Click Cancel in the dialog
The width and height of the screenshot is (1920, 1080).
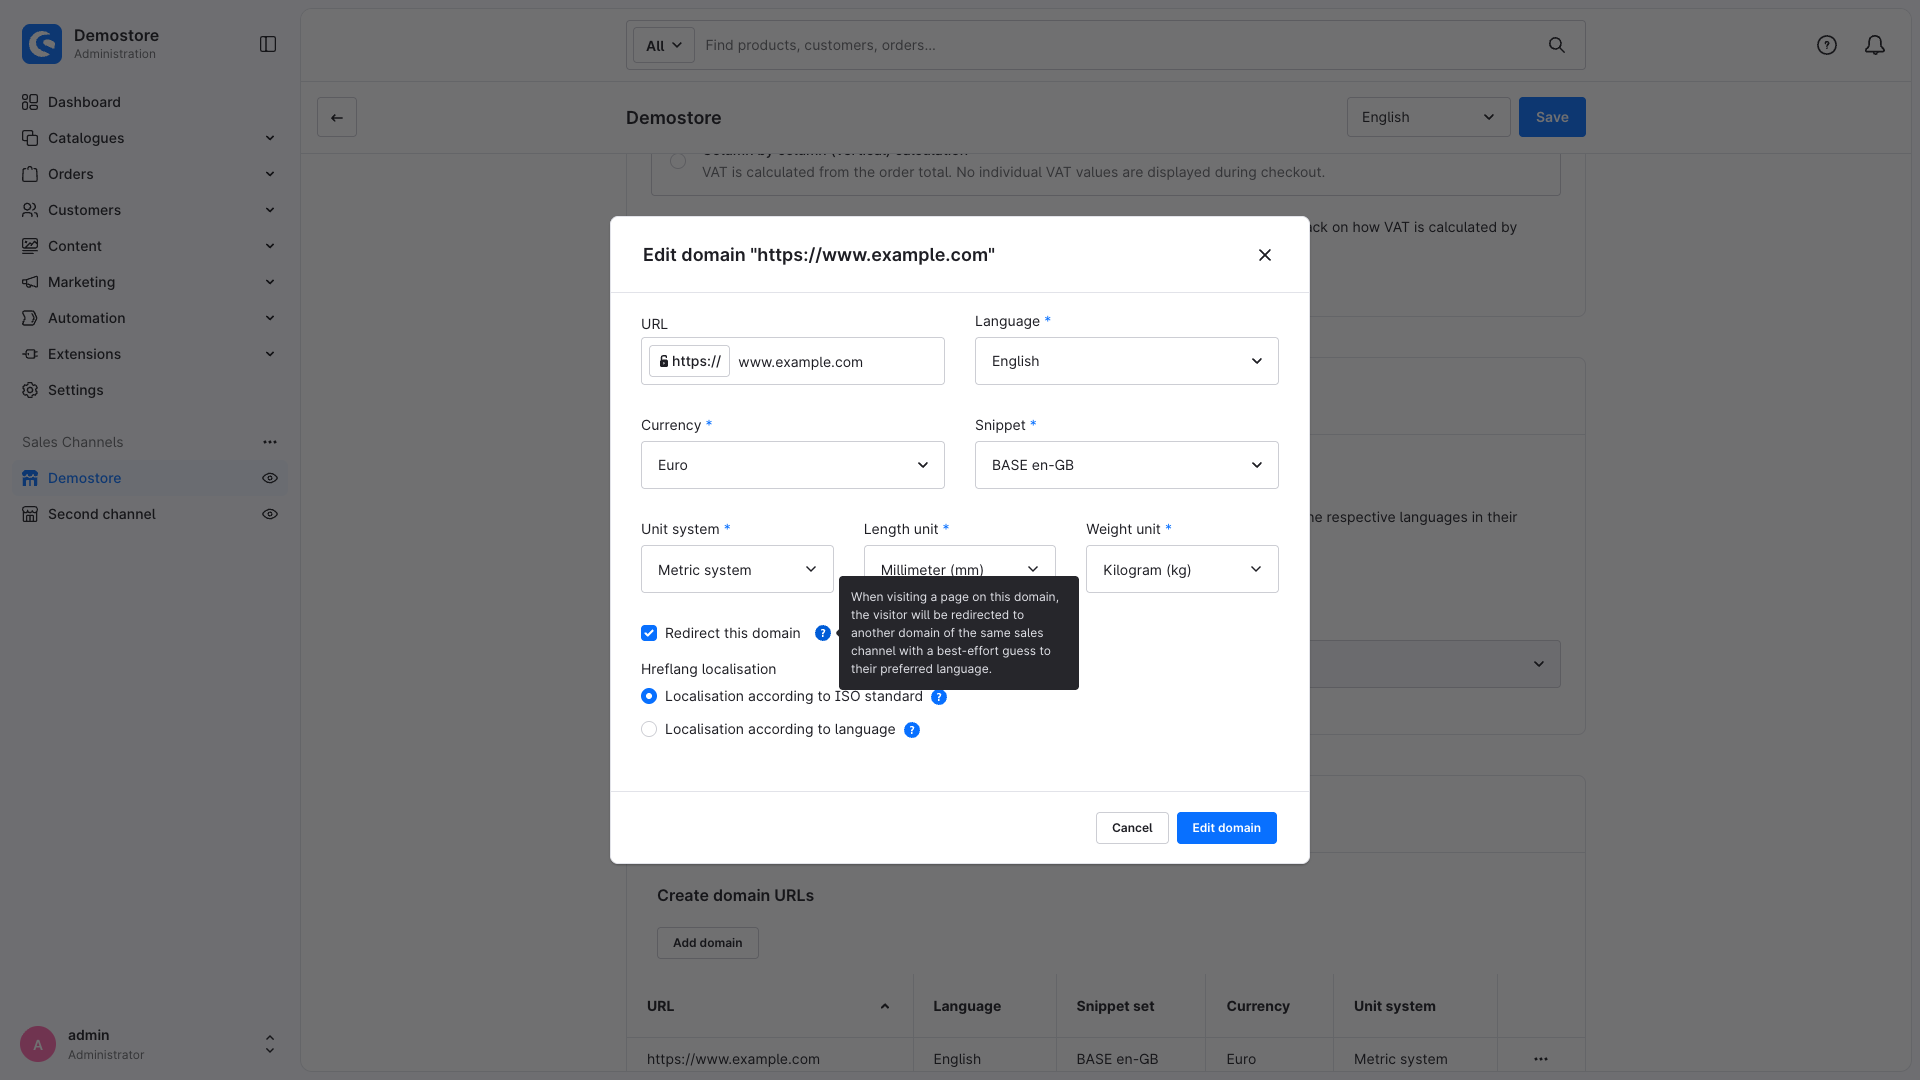[1132, 828]
